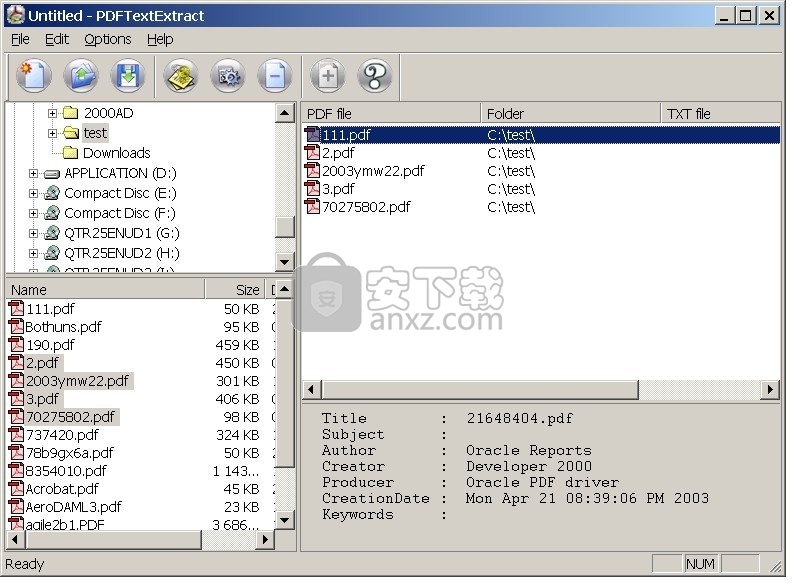
Task: Click the 2000AD folder icon
Action: point(70,113)
